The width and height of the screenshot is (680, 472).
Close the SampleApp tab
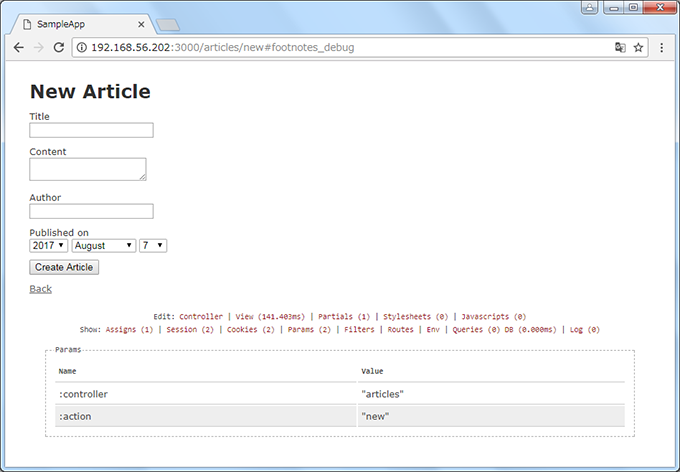141,24
